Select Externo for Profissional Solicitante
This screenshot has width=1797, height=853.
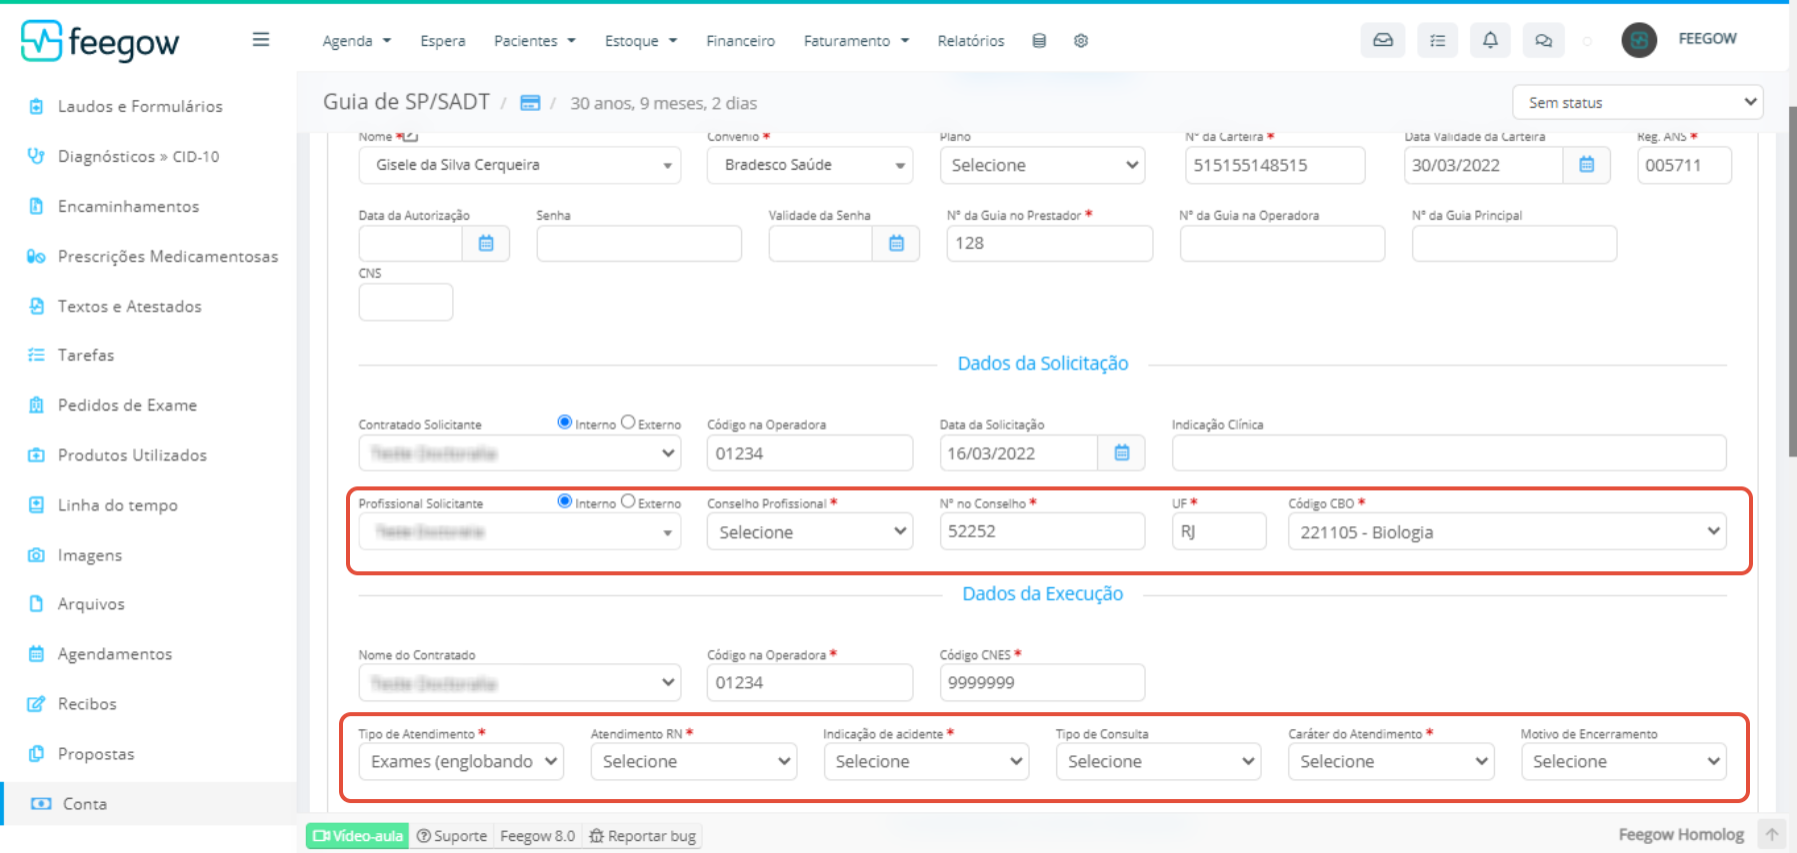pyautogui.click(x=628, y=502)
